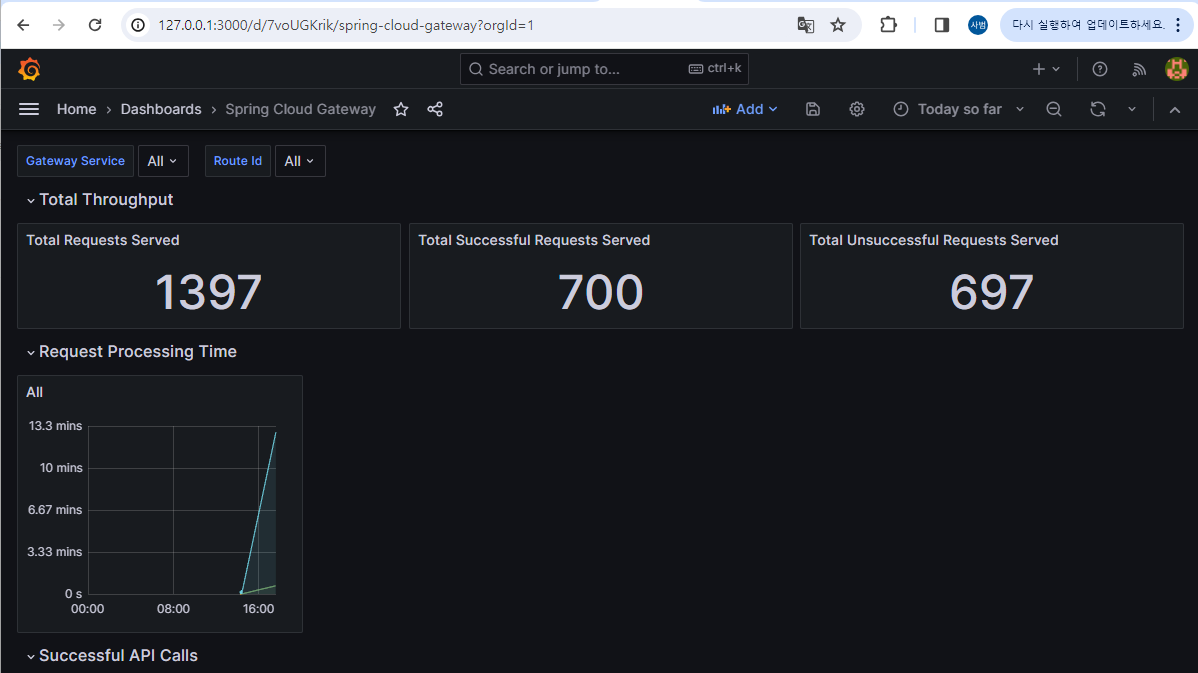
Task: Click Spring Cloud Gateway breadcrumb
Action: 300,109
